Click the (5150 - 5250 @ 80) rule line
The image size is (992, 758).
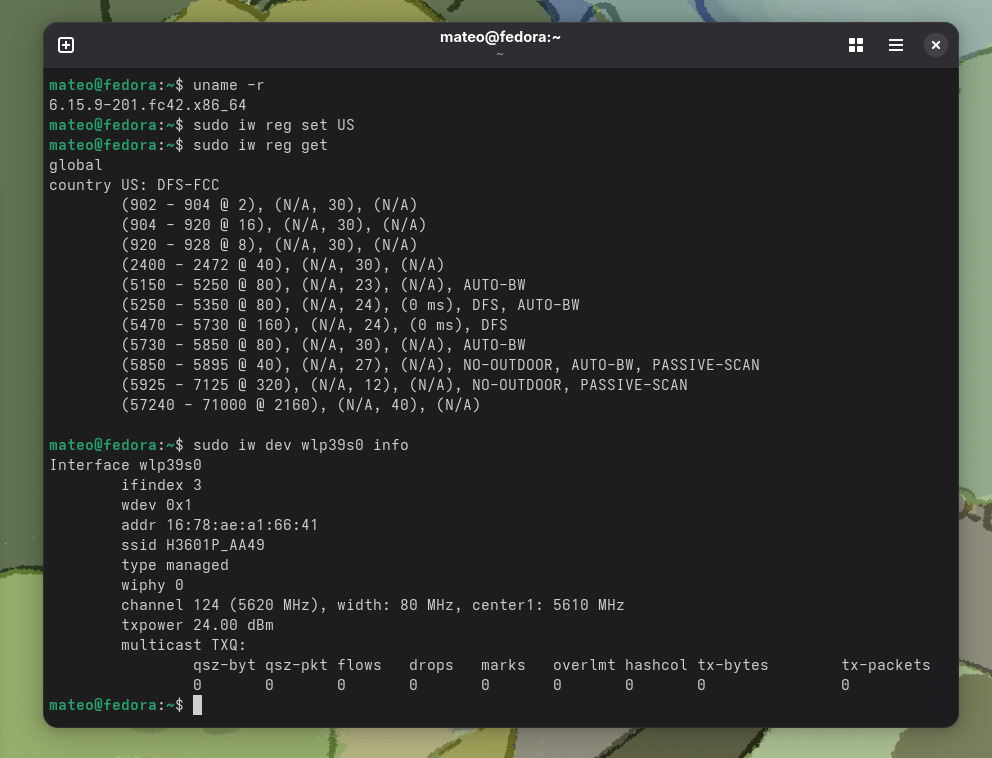pos(323,285)
